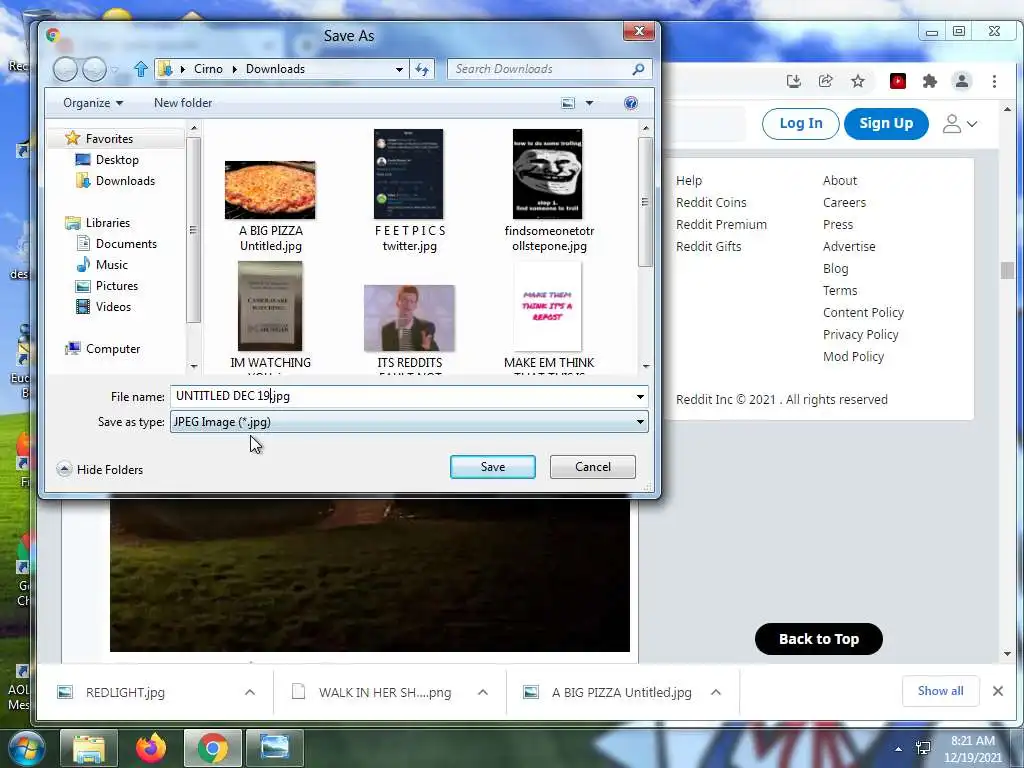Switch to Chrome in taskbar
This screenshot has height=768, width=1024.
click(x=212, y=748)
